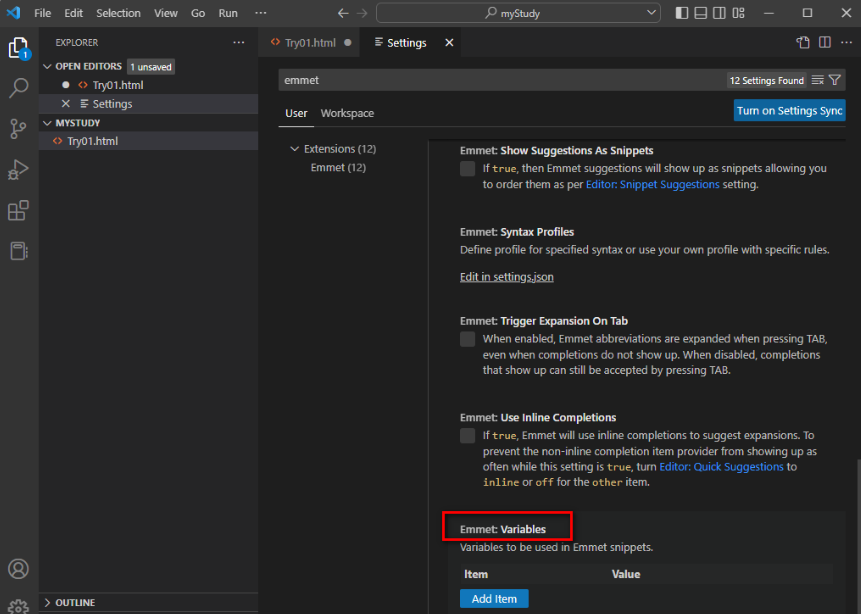Screen dimensions: 861x614
Task: Click the settings editor vertical scrollbar
Action: pos(858,535)
